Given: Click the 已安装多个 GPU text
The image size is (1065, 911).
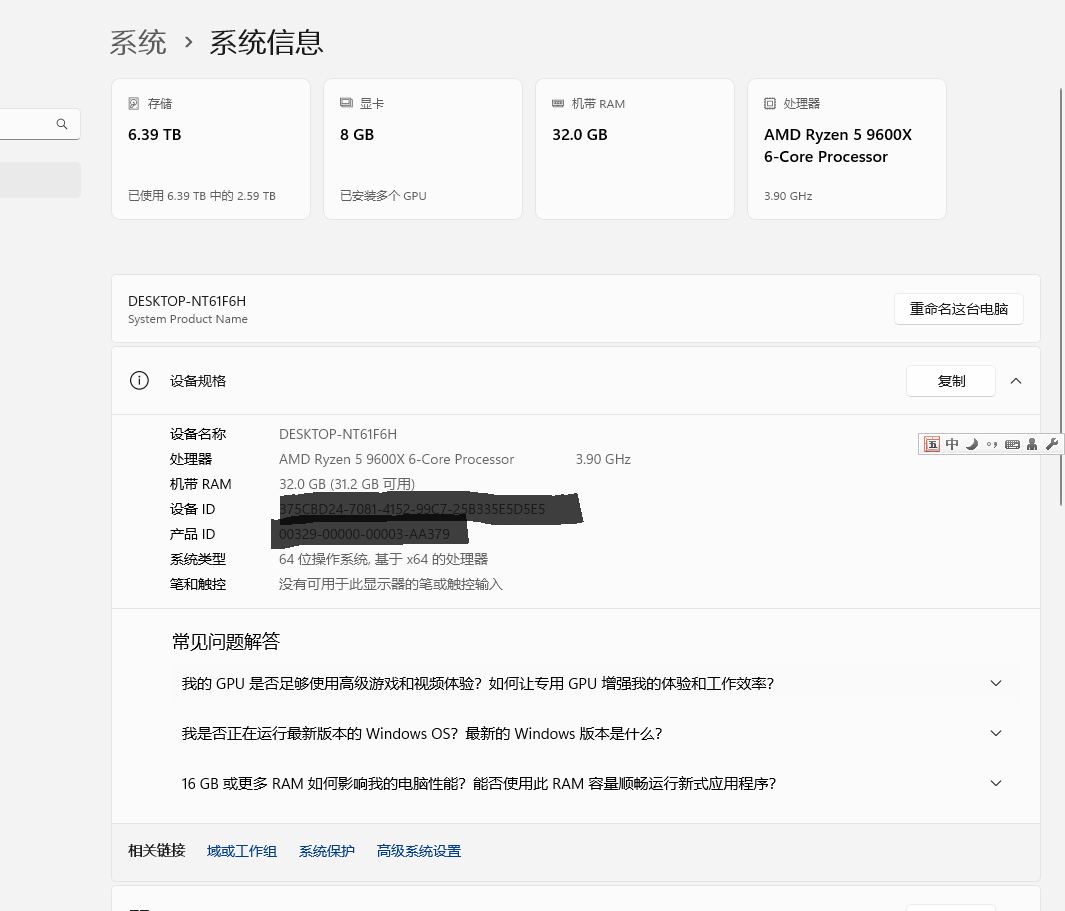Looking at the screenshot, I should click(x=383, y=196).
